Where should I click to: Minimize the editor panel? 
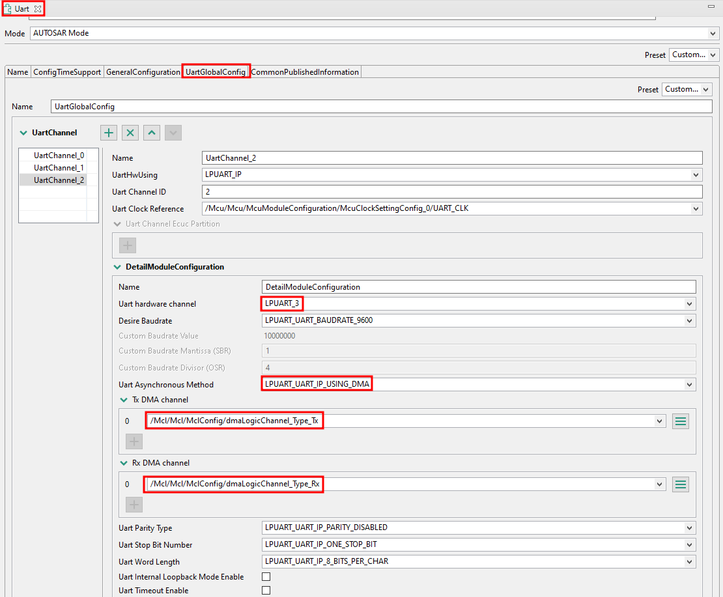(711, 6)
